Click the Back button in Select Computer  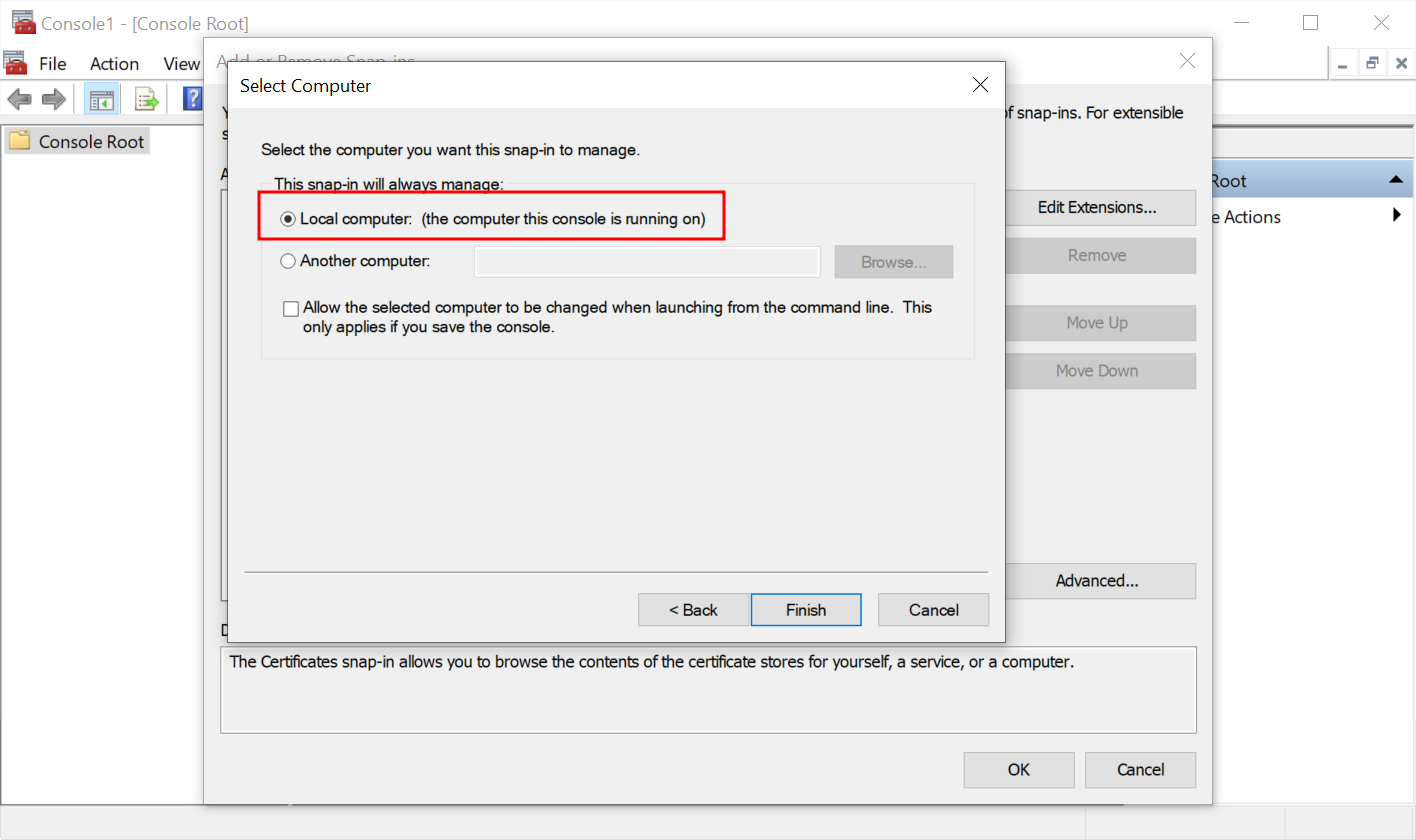pyautogui.click(x=693, y=610)
